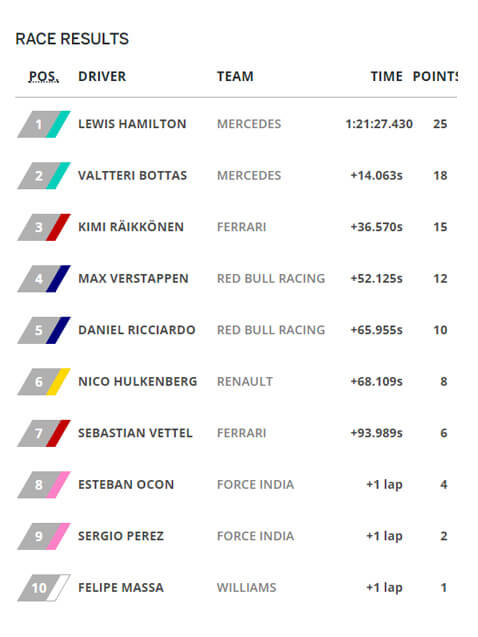Click the position 2 badge beside Valtteri Bottas
Image resolution: width=478 pixels, height=637 pixels.
click(x=44, y=176)
